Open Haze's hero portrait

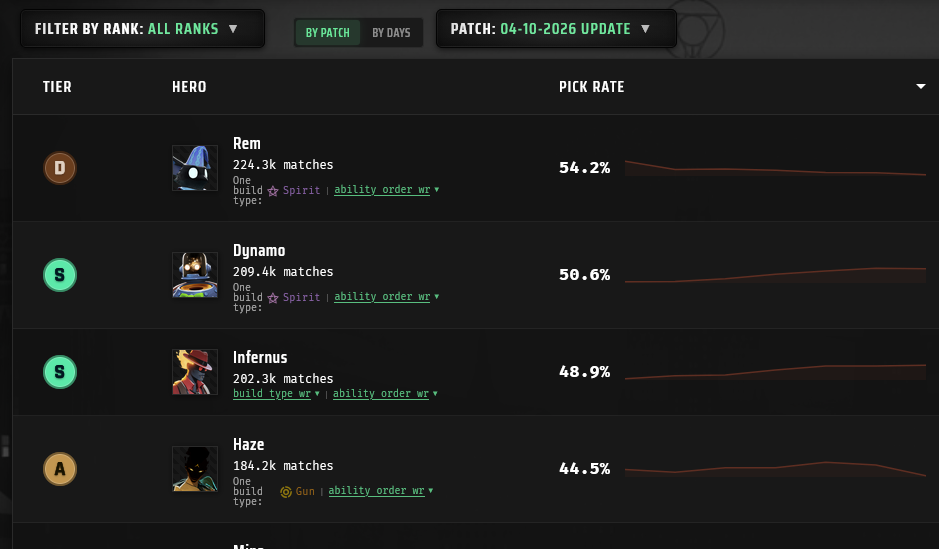pyautogui.click(x=195, y=469)
